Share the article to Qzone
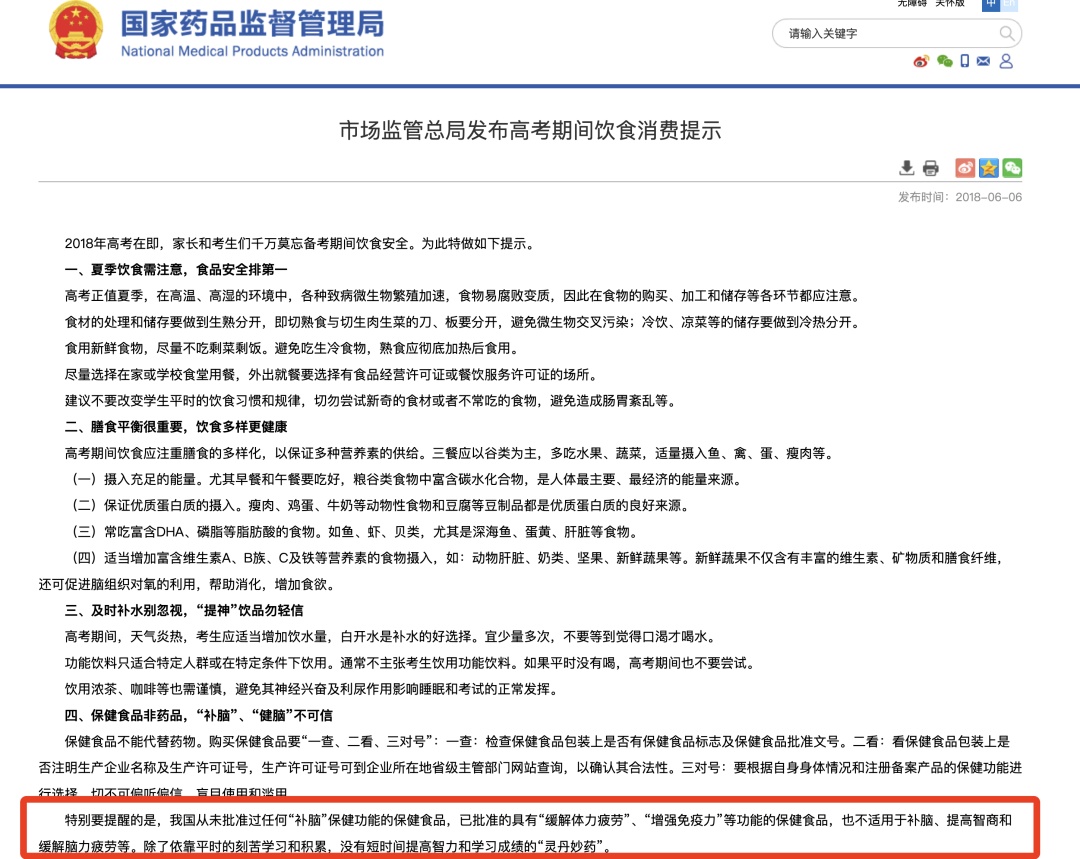The height and width of the screenshot is (859, 1080). click(x=989, y=168)
